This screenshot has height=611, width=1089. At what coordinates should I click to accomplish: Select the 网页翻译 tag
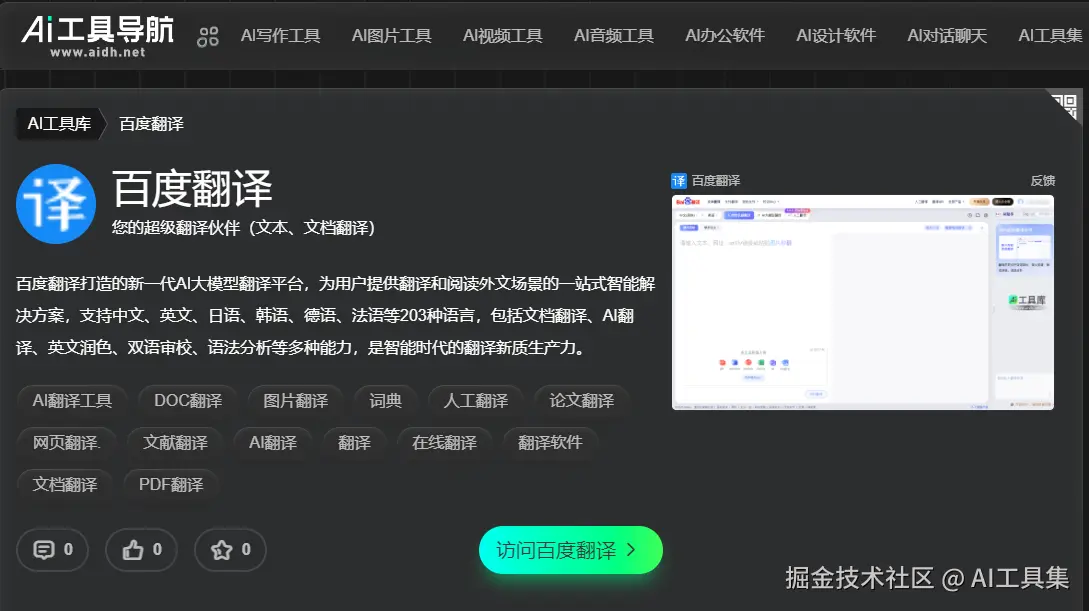(67, 442)
